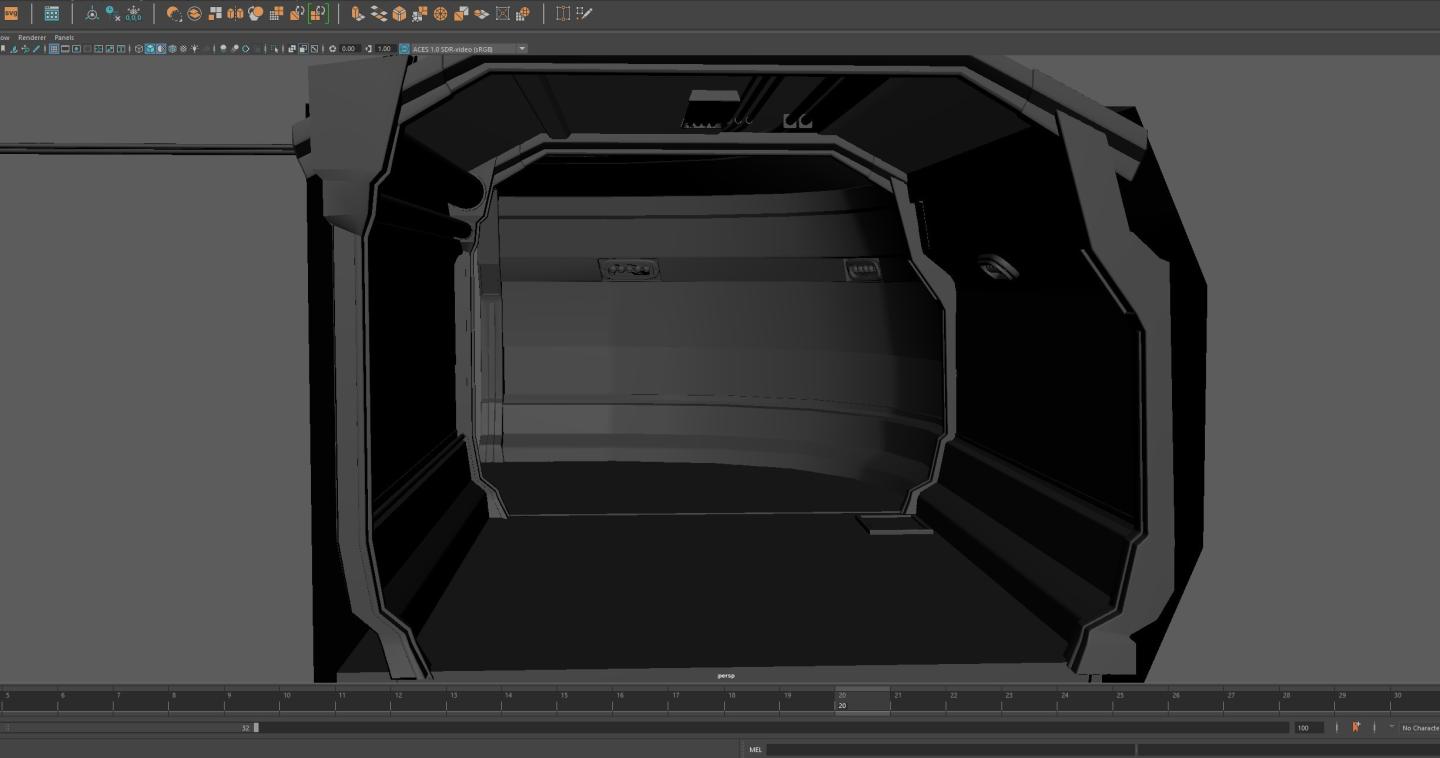Click the gamma reset icon
The image size is (1440, 758).
point(369,48)
